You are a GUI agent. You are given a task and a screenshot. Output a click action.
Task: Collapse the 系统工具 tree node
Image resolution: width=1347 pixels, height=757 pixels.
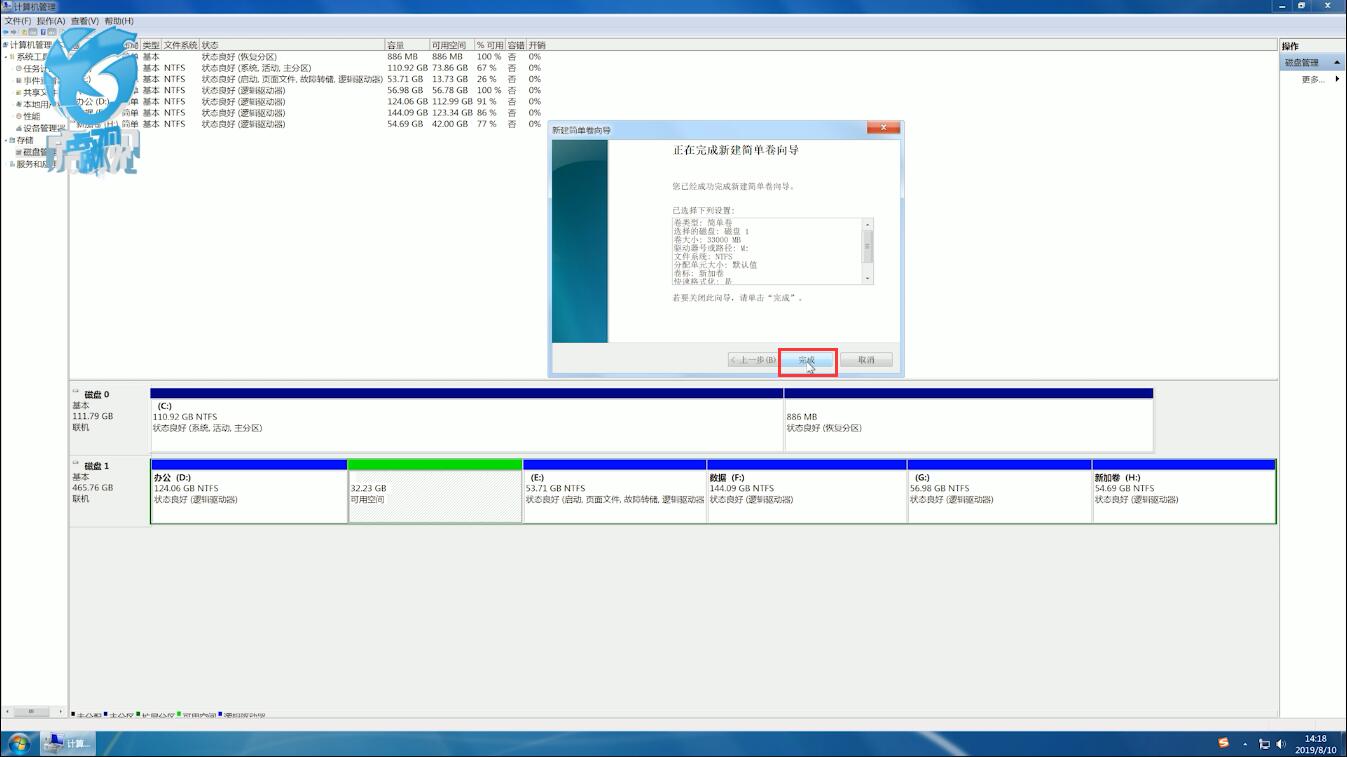(x=5, y=57)
